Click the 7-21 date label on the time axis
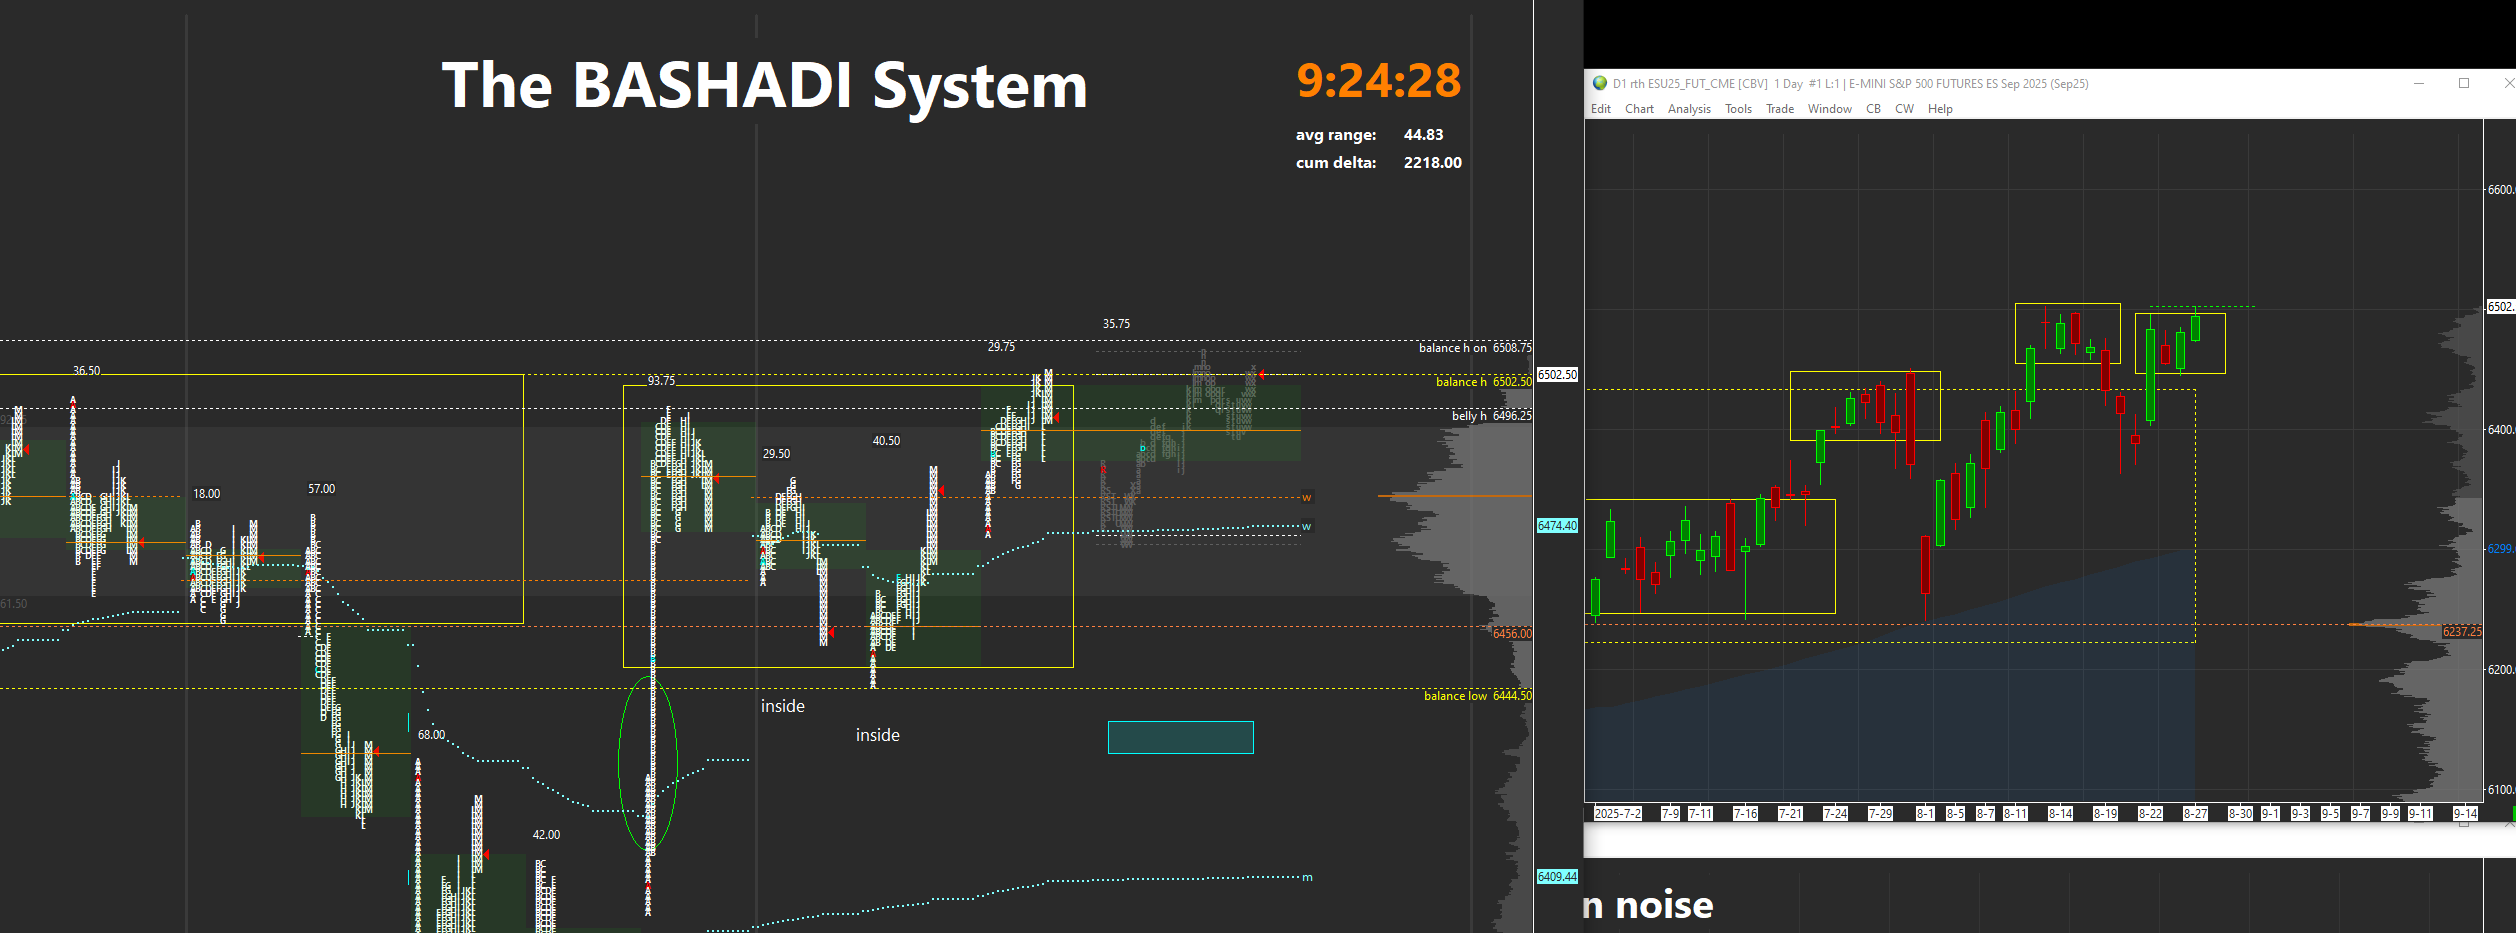Image resolution: width=2516 pixels, height=933 pixels. click(x=1790, y=814)
